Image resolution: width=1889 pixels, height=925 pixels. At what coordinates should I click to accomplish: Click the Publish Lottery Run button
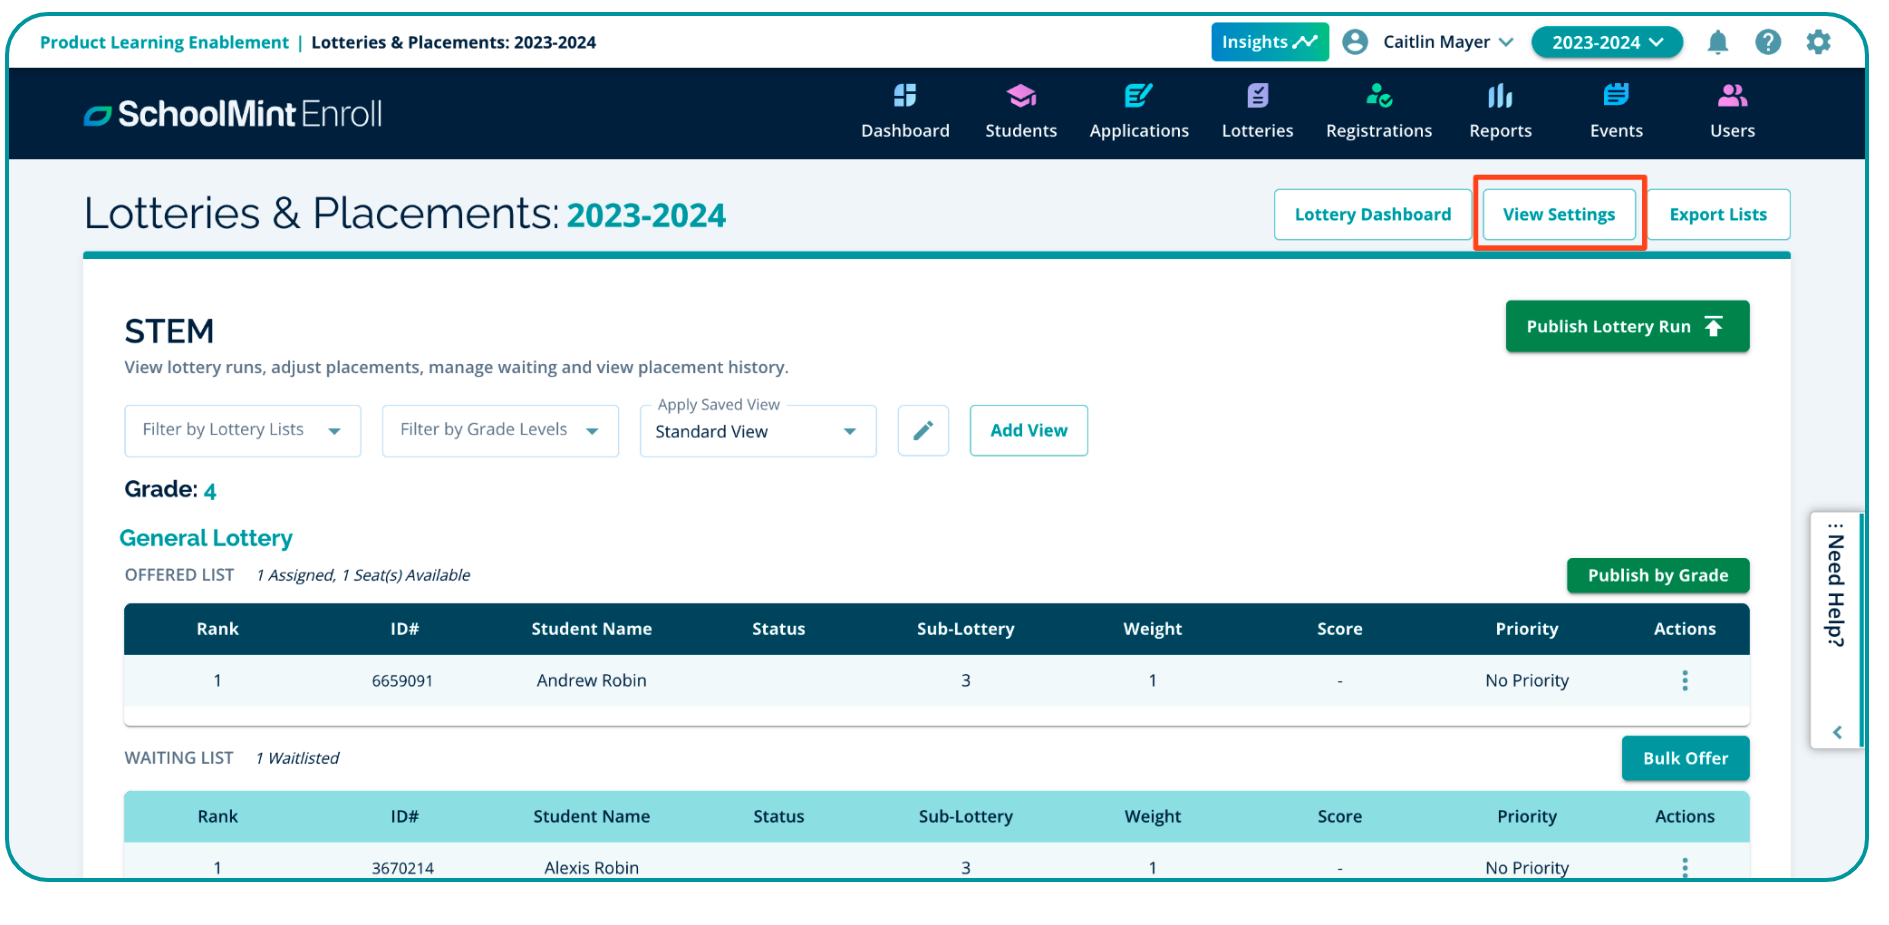coord(1626,327)
